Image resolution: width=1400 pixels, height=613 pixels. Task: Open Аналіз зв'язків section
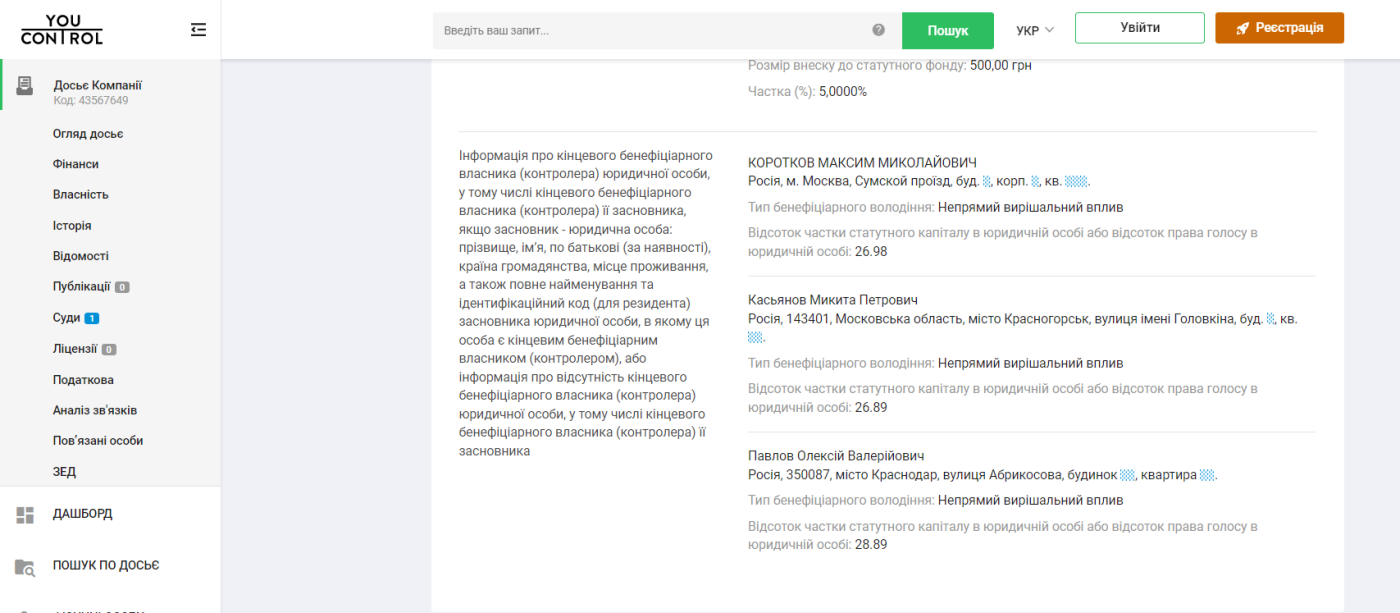click(95, 411)
